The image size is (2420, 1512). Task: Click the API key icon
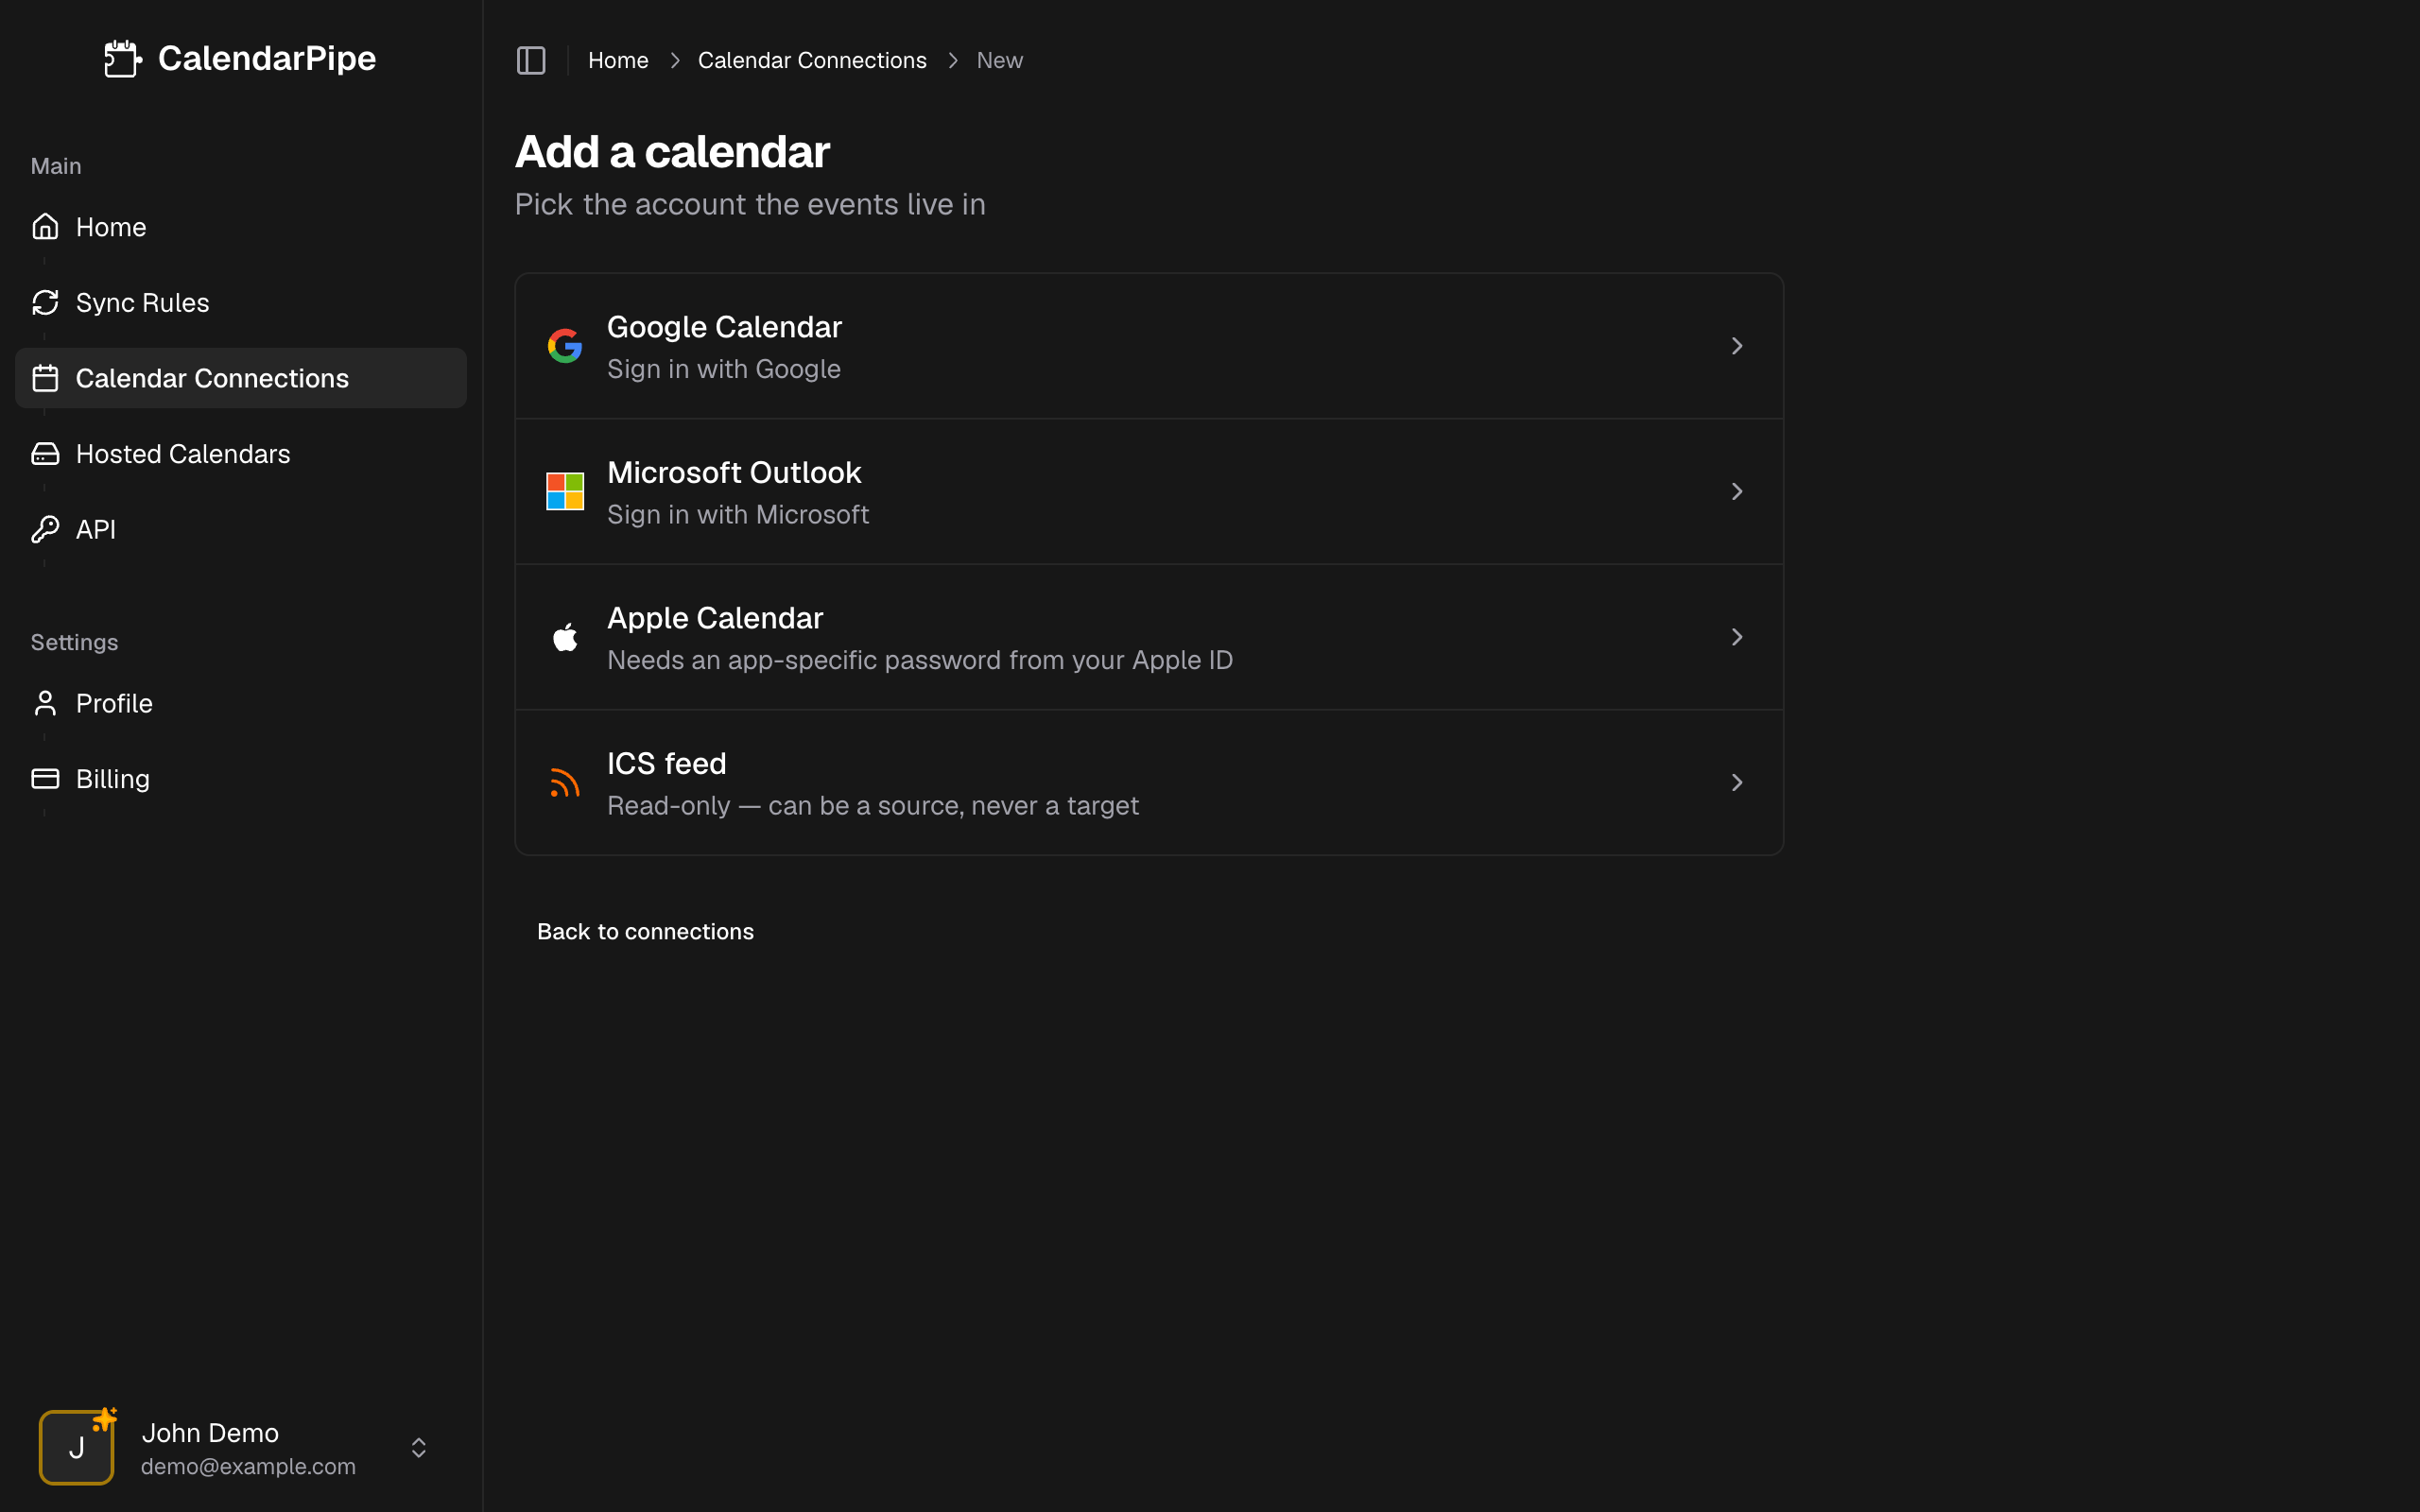point(45,529)
